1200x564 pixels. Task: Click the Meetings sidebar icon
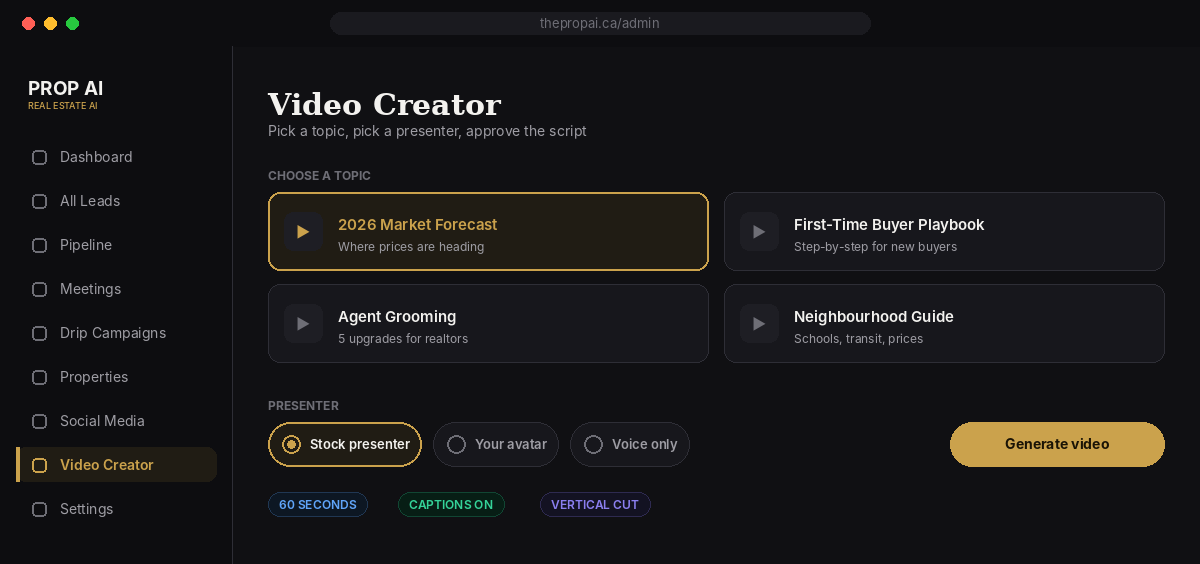coord(40,289)
